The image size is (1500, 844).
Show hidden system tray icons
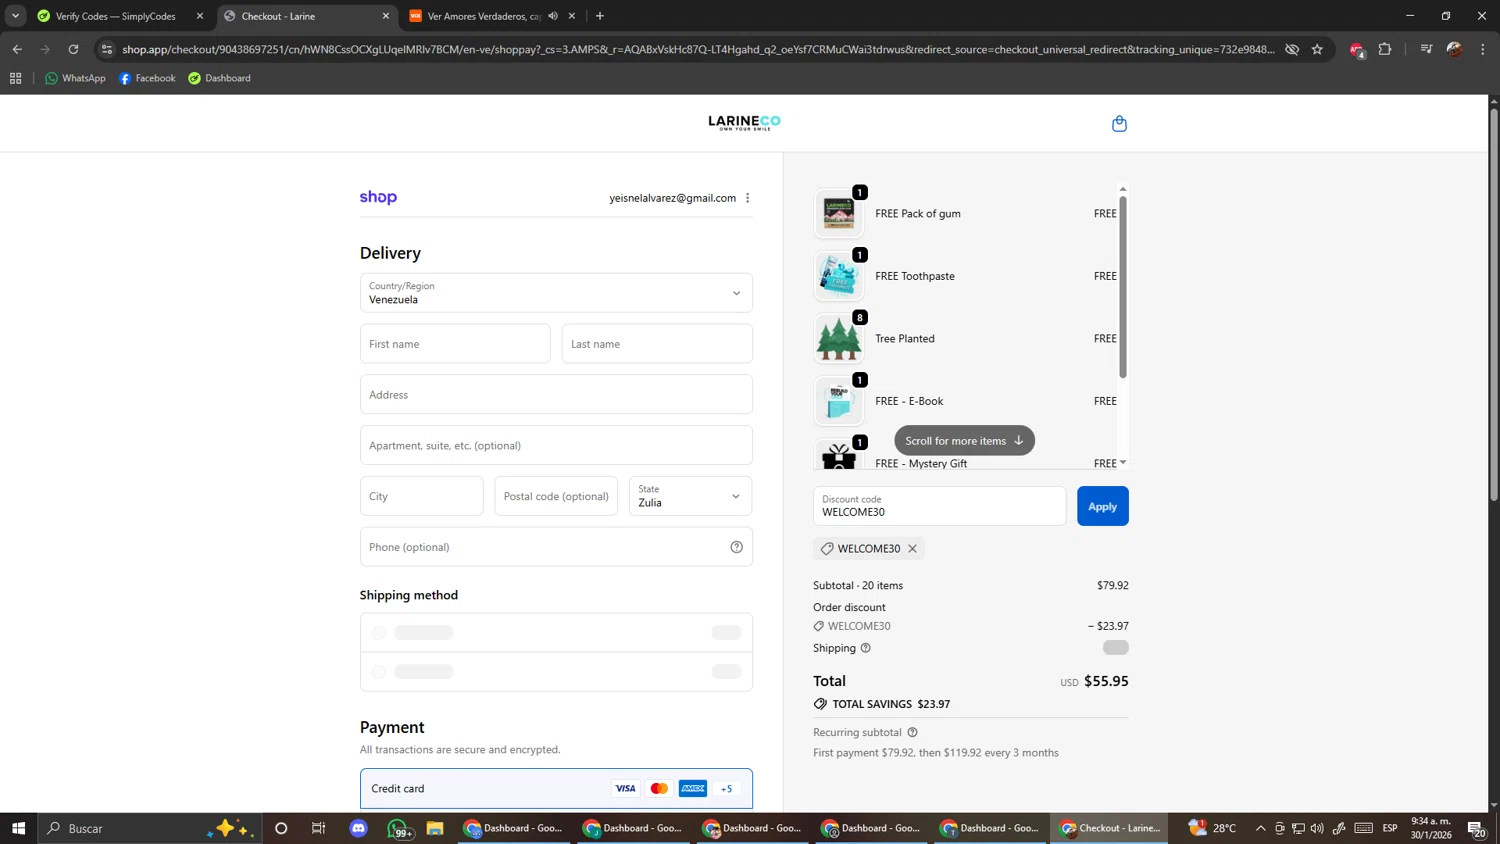pos(1260,828)
